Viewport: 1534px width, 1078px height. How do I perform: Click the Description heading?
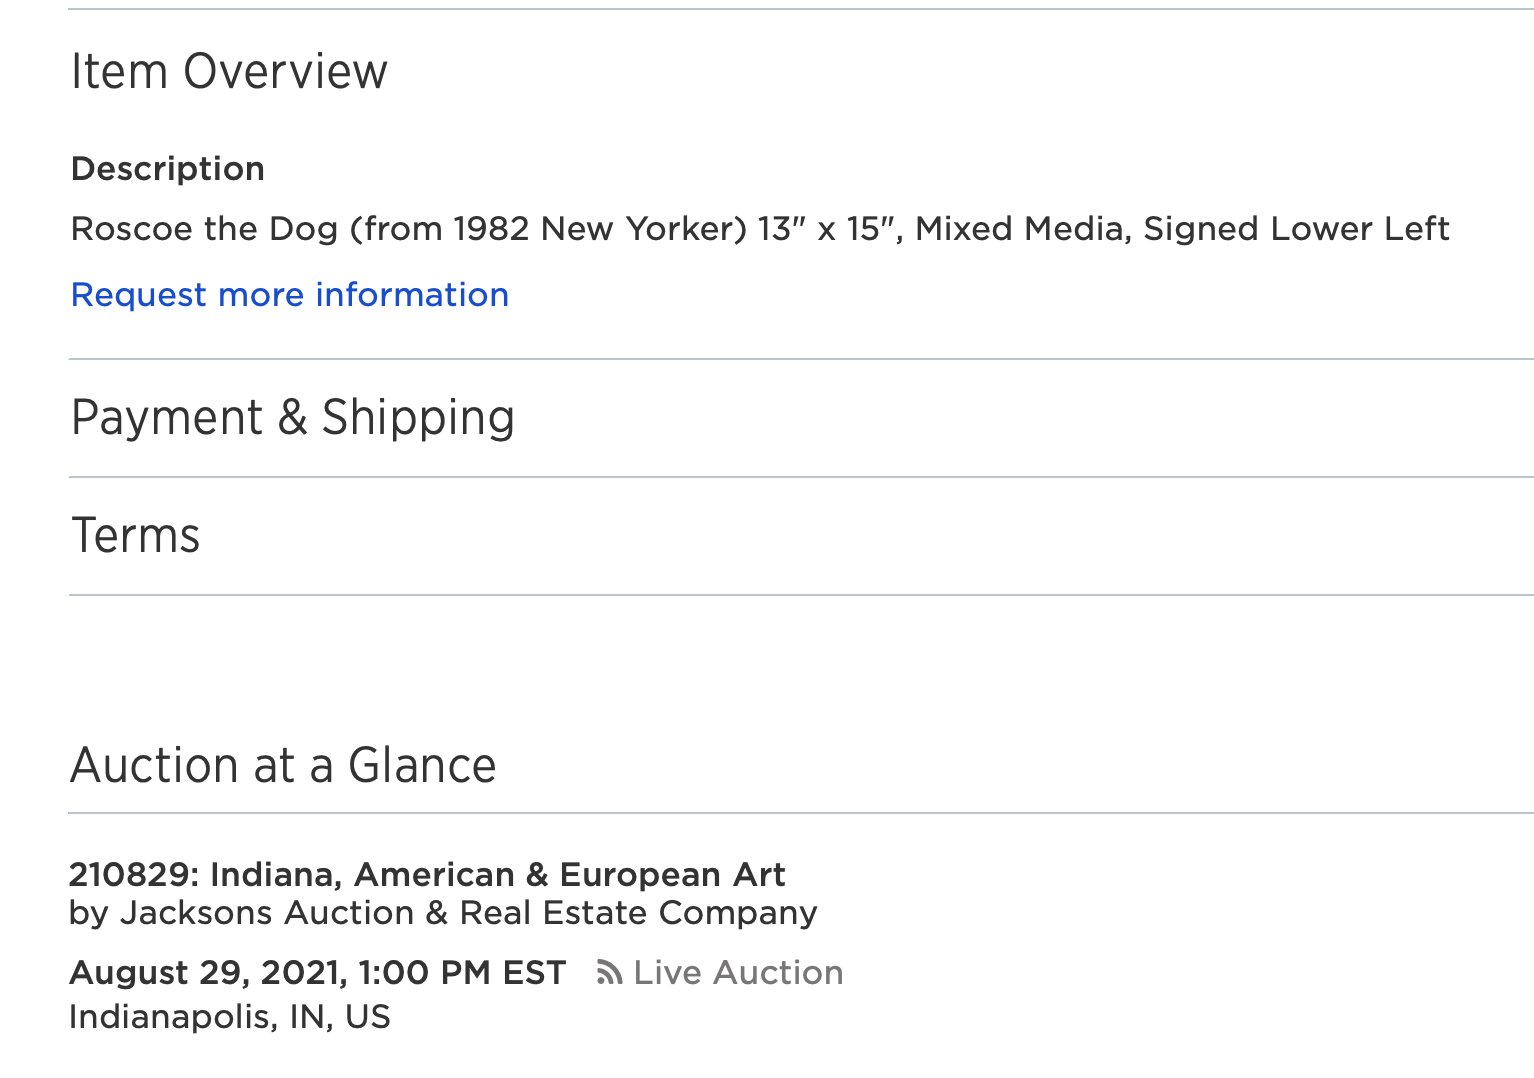coord(168,169)
